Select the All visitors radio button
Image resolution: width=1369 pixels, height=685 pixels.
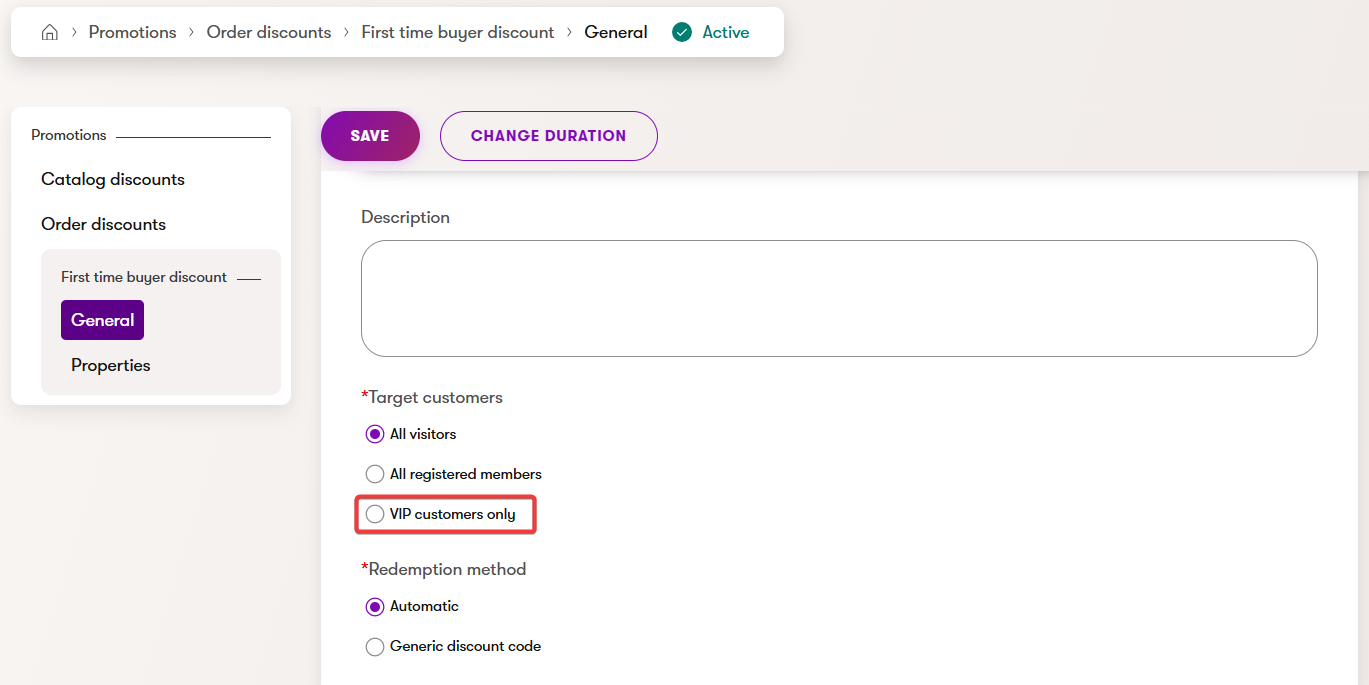click(x=375, y=433)
